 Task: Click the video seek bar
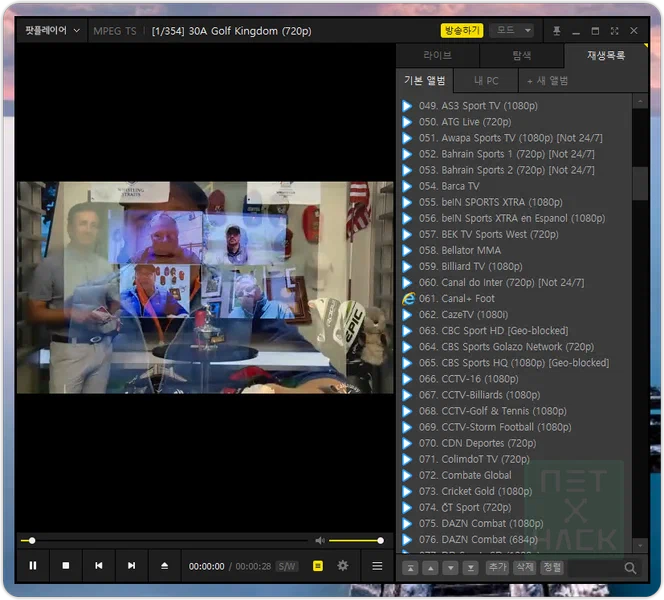[164, 541]
